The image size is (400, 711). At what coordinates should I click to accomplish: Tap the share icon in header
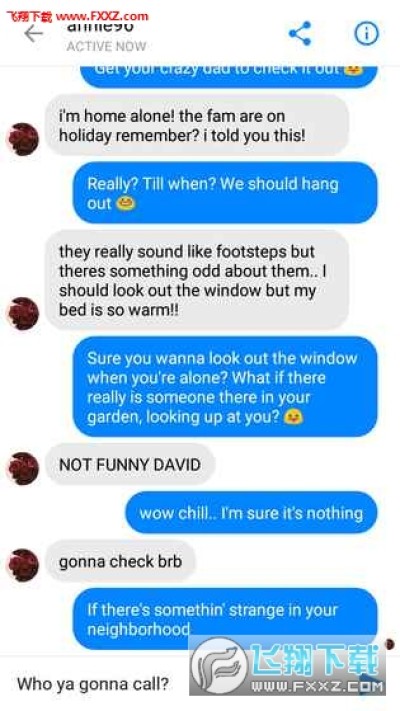pos(300,34)
